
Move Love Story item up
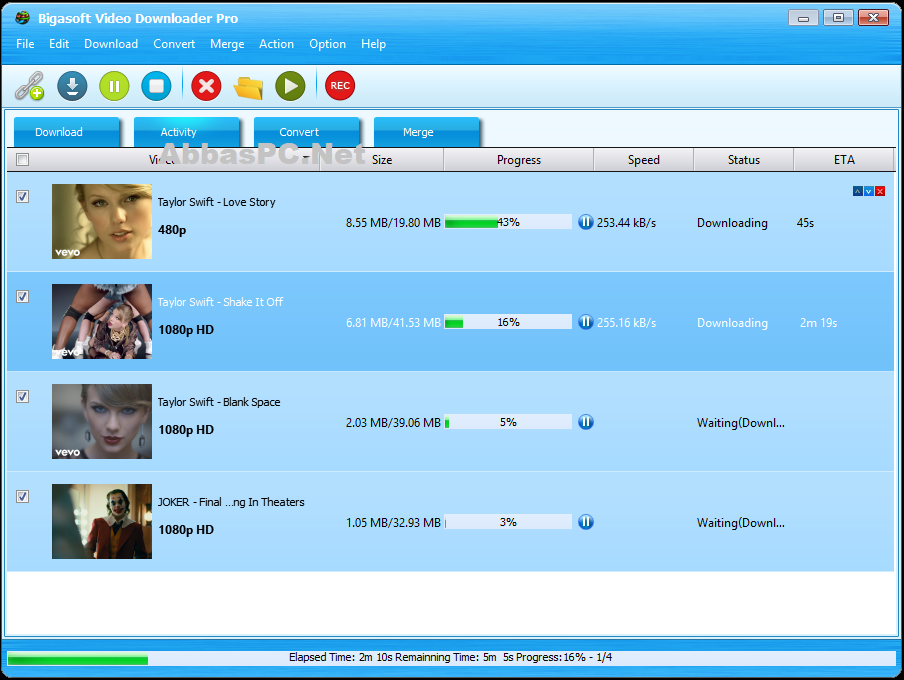[858, 191]
